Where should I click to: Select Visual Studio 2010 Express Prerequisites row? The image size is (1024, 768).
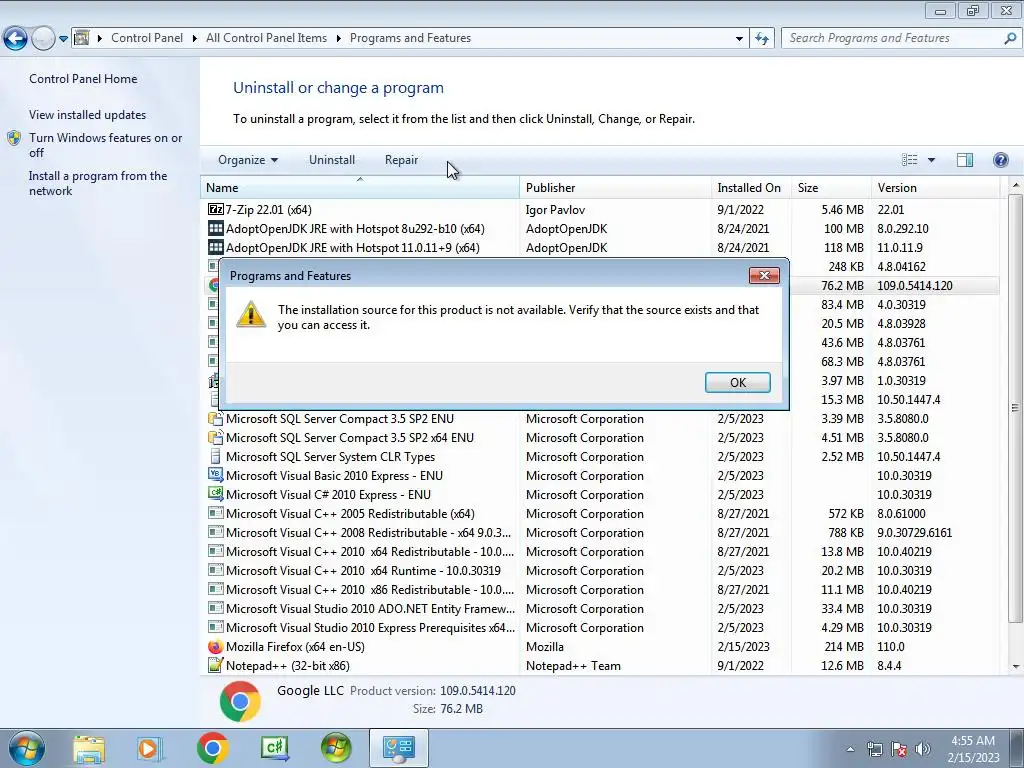600,628
